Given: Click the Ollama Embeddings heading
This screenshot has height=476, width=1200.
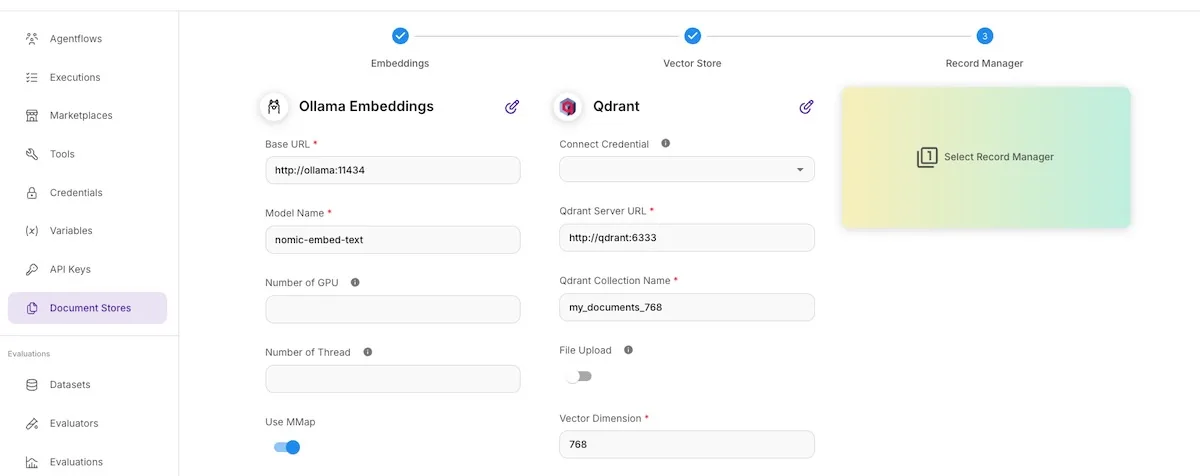Looking at the screenshot, I should click(366, 106).
